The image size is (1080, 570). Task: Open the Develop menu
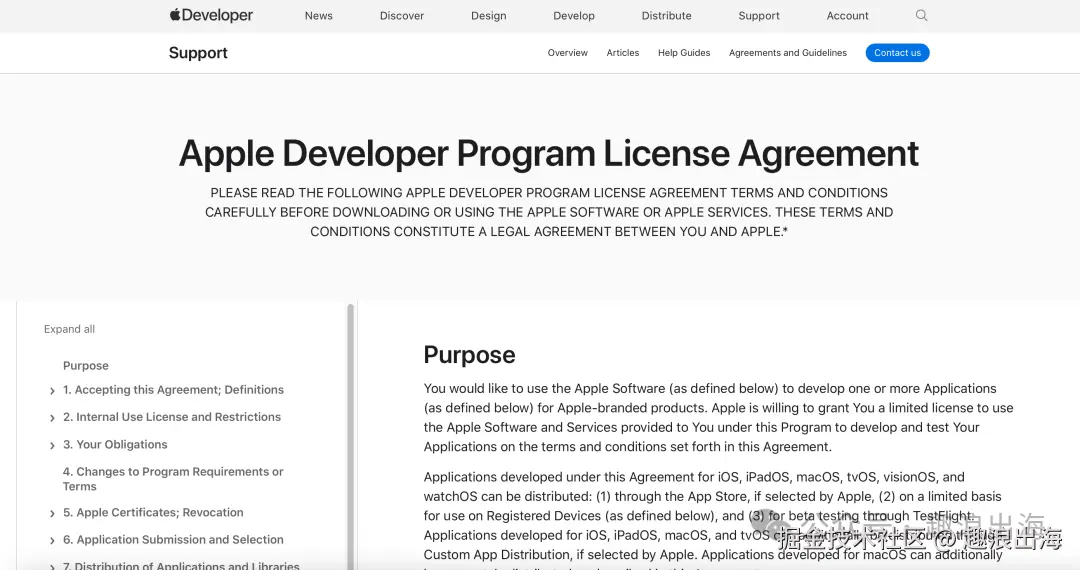574,16
